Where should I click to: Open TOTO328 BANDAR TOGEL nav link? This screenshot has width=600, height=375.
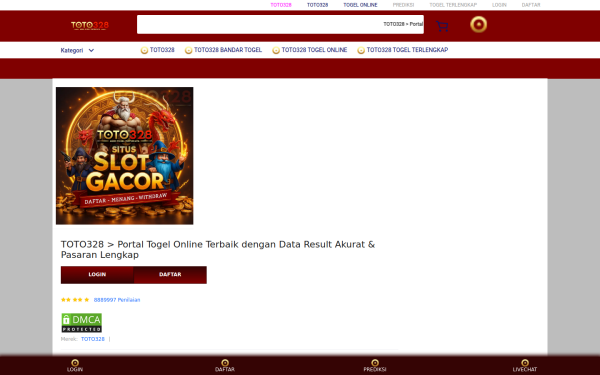(228, 50)
